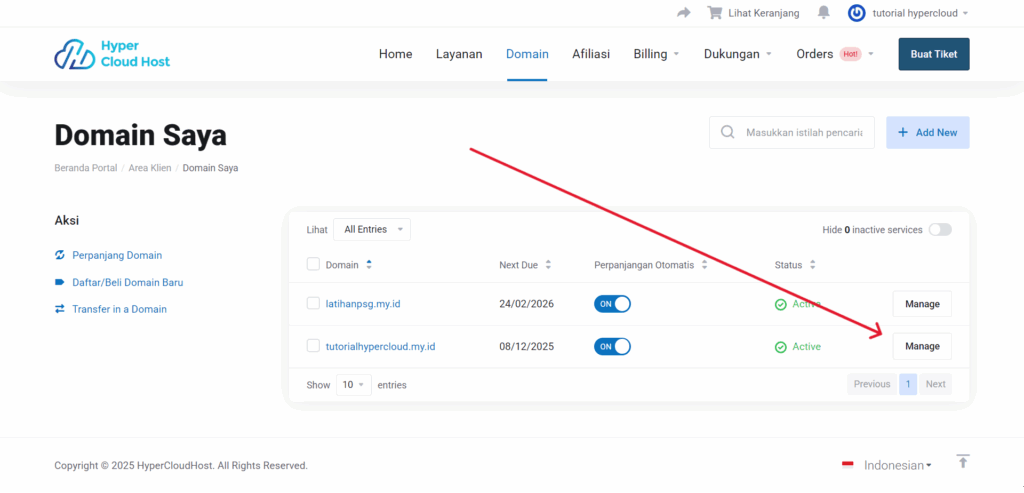Click Active check icon for tutorialhypercloud.my.id
The height and width of the screenshot is (493, 1024).
[x=780, y=347]
